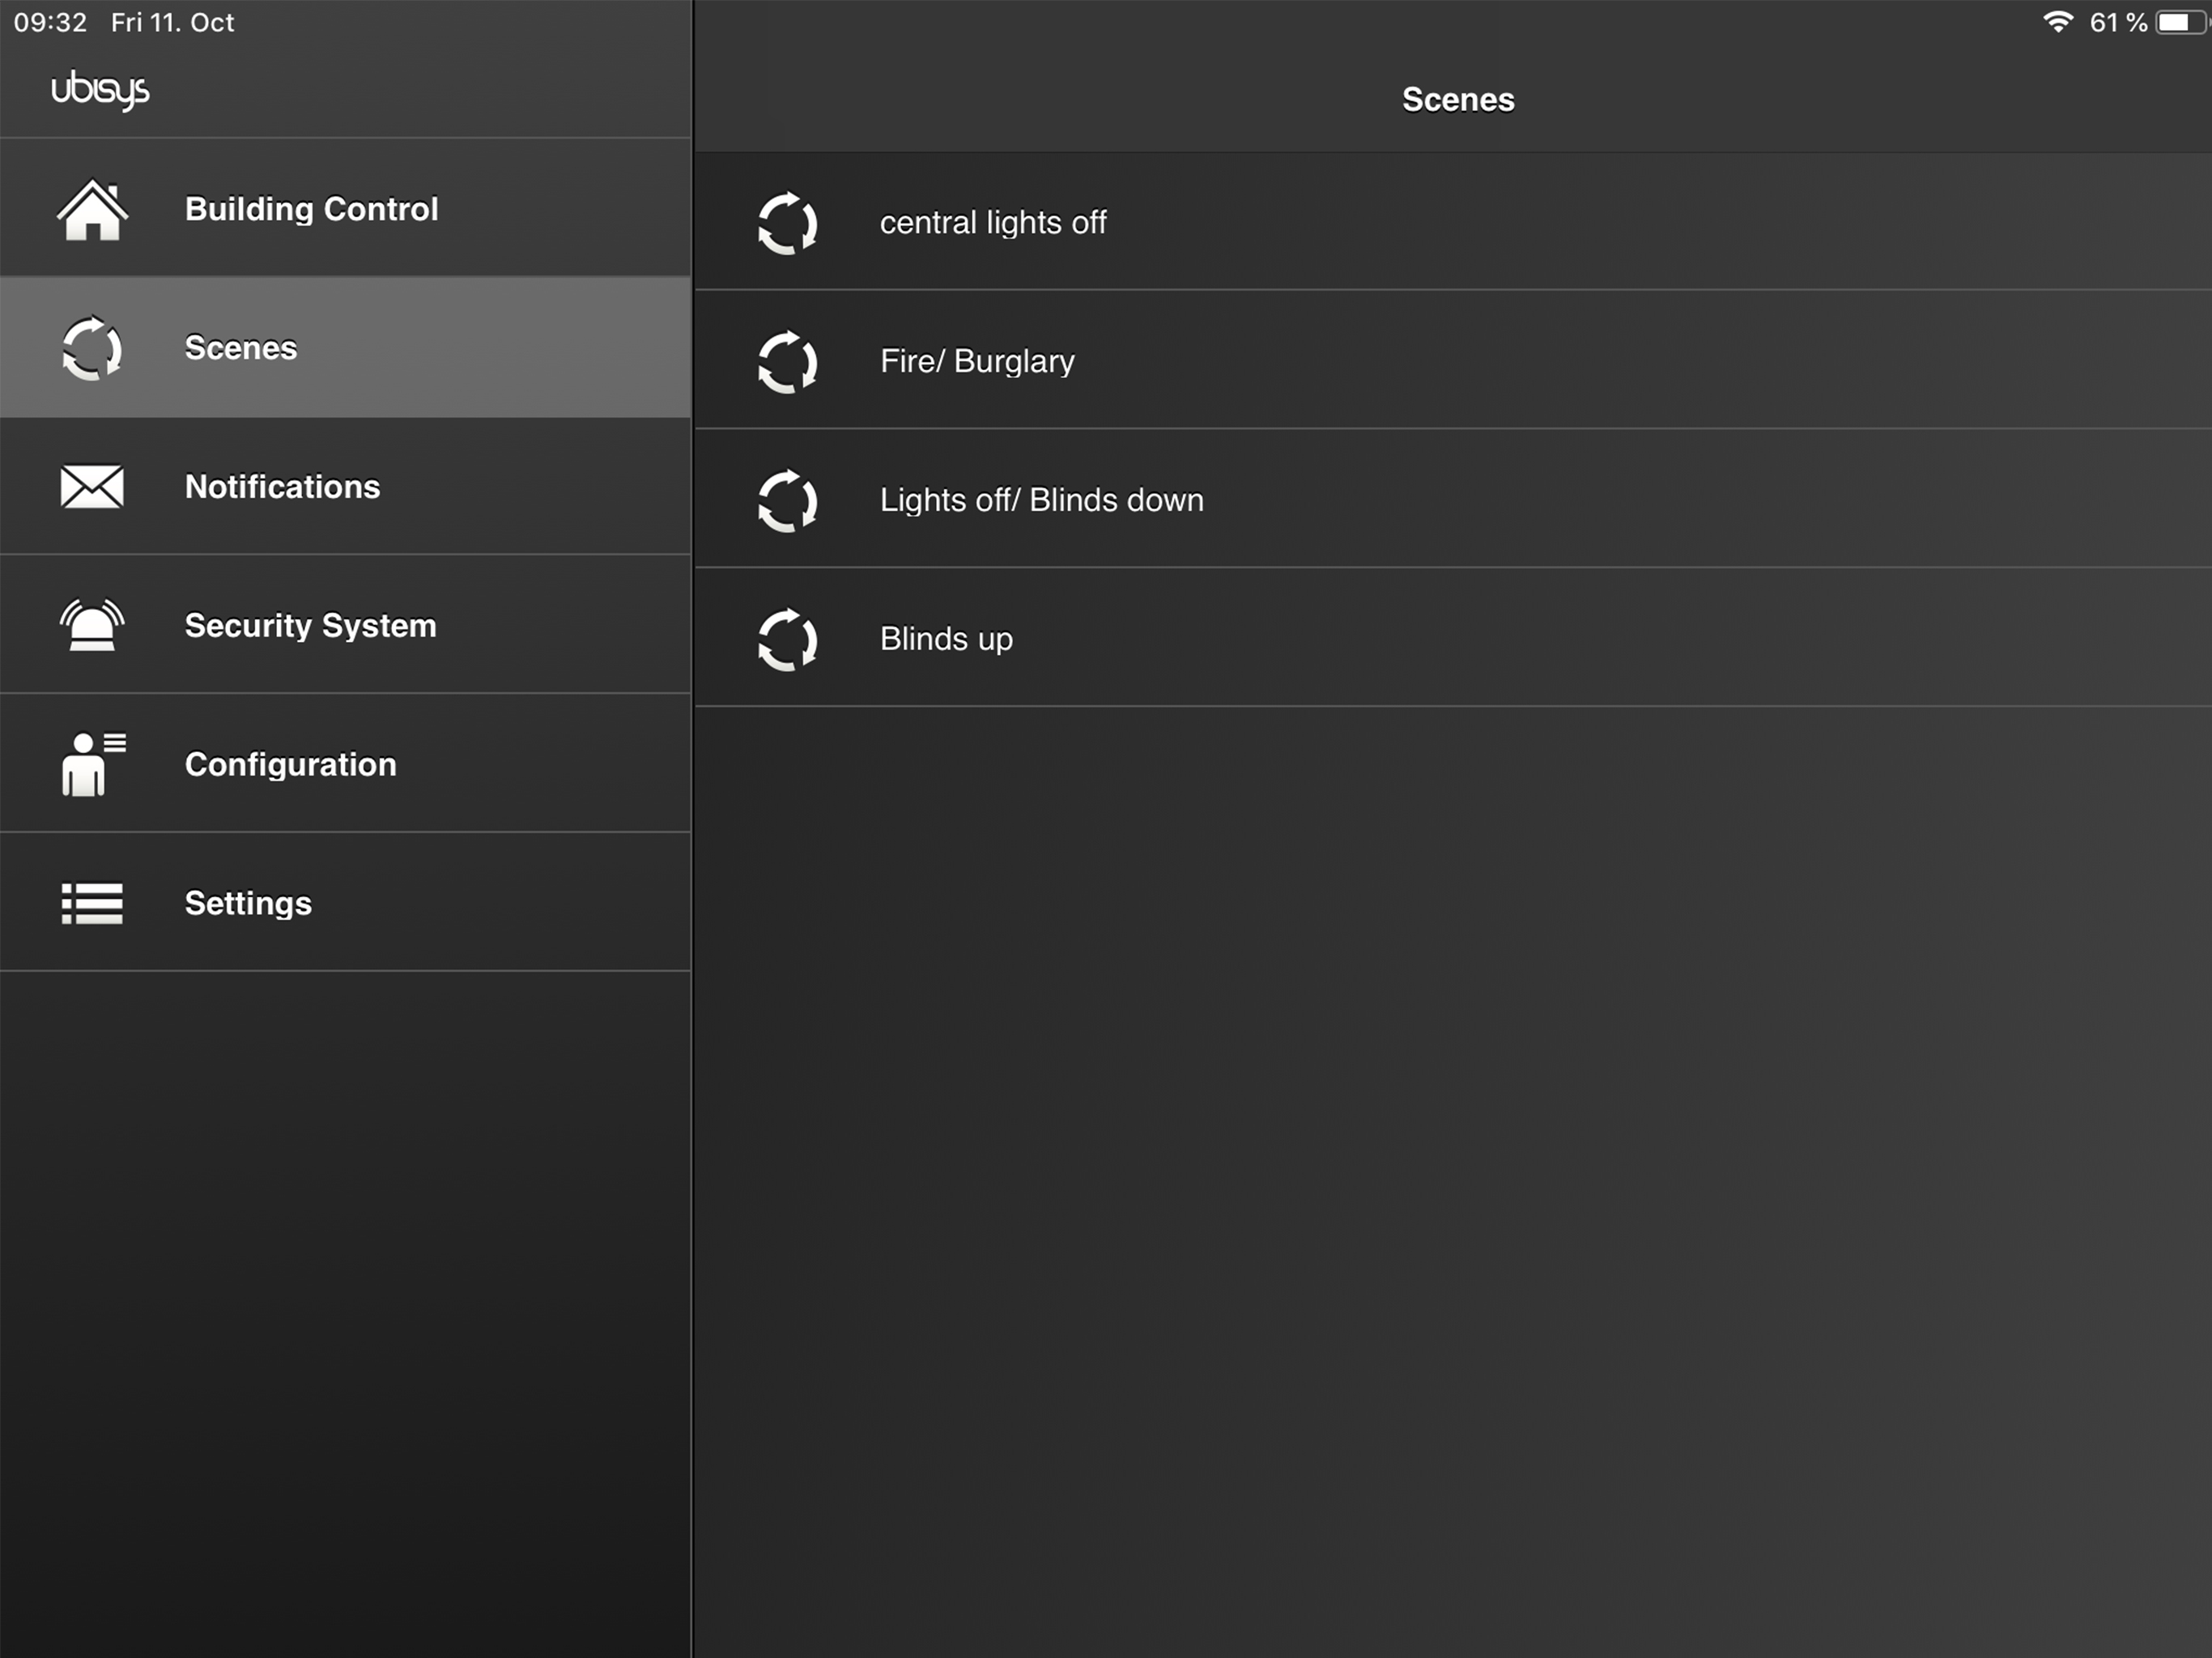The width and height of the screenshot is (2212, 1658).
Task: Select Notifications in the sidebar
Action: point(345,487)
